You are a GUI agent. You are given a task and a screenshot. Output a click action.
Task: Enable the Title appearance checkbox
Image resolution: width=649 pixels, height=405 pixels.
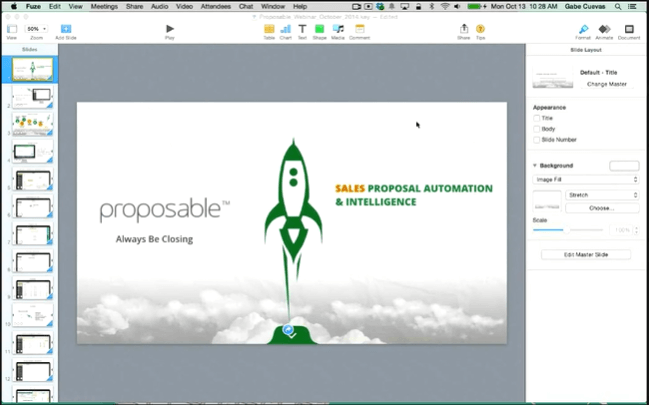coord(536,118)
